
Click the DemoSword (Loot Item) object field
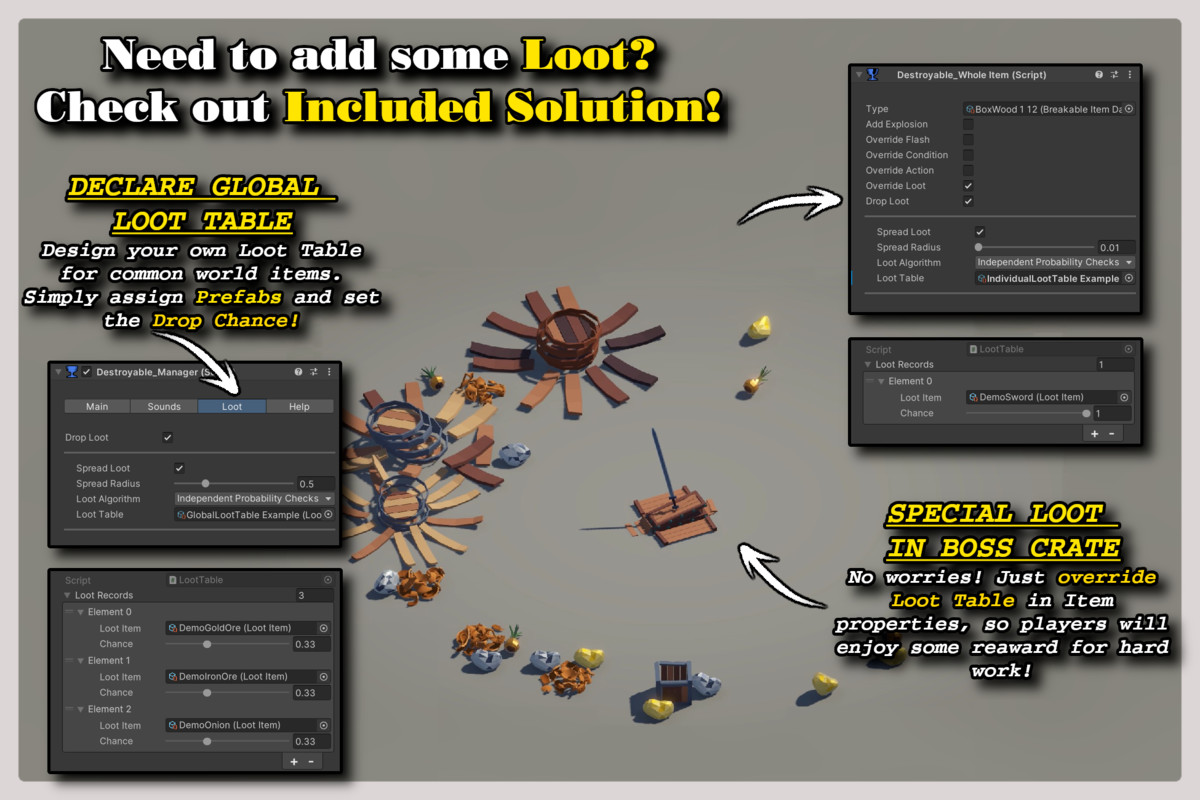pyautogui.click(x=1049, y=397)
